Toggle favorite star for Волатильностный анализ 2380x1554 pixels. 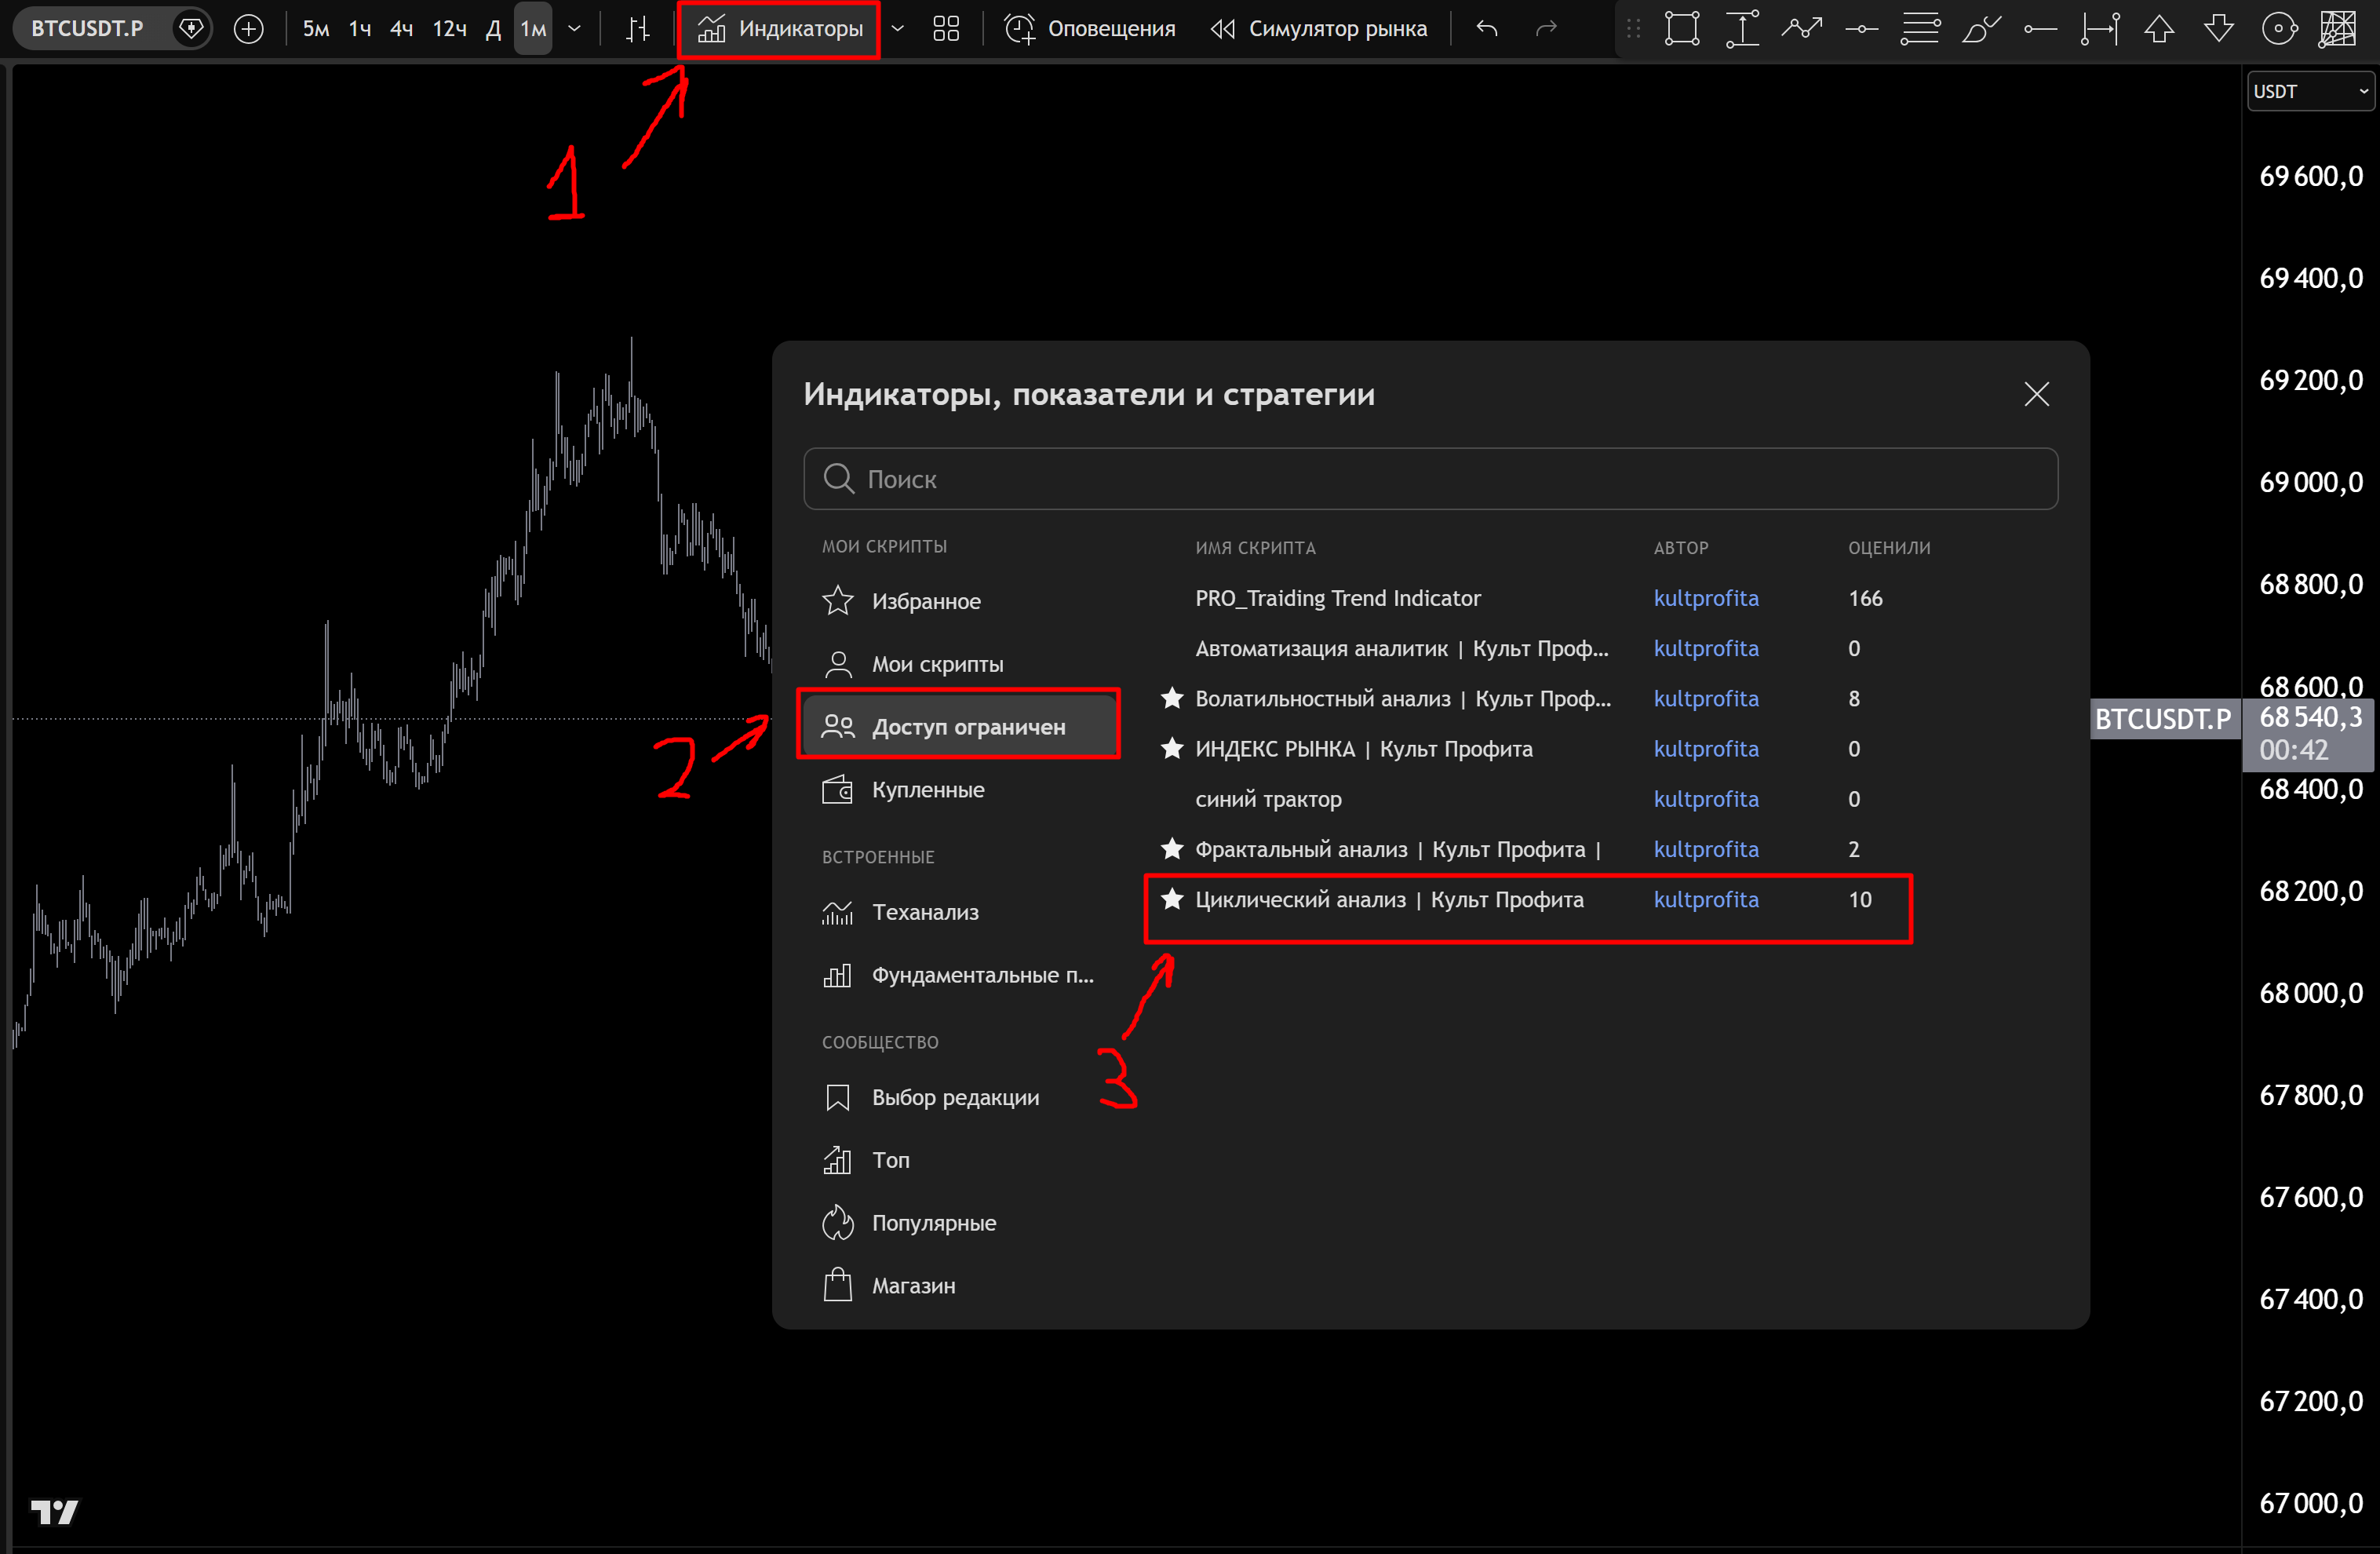click(1172, 698)
